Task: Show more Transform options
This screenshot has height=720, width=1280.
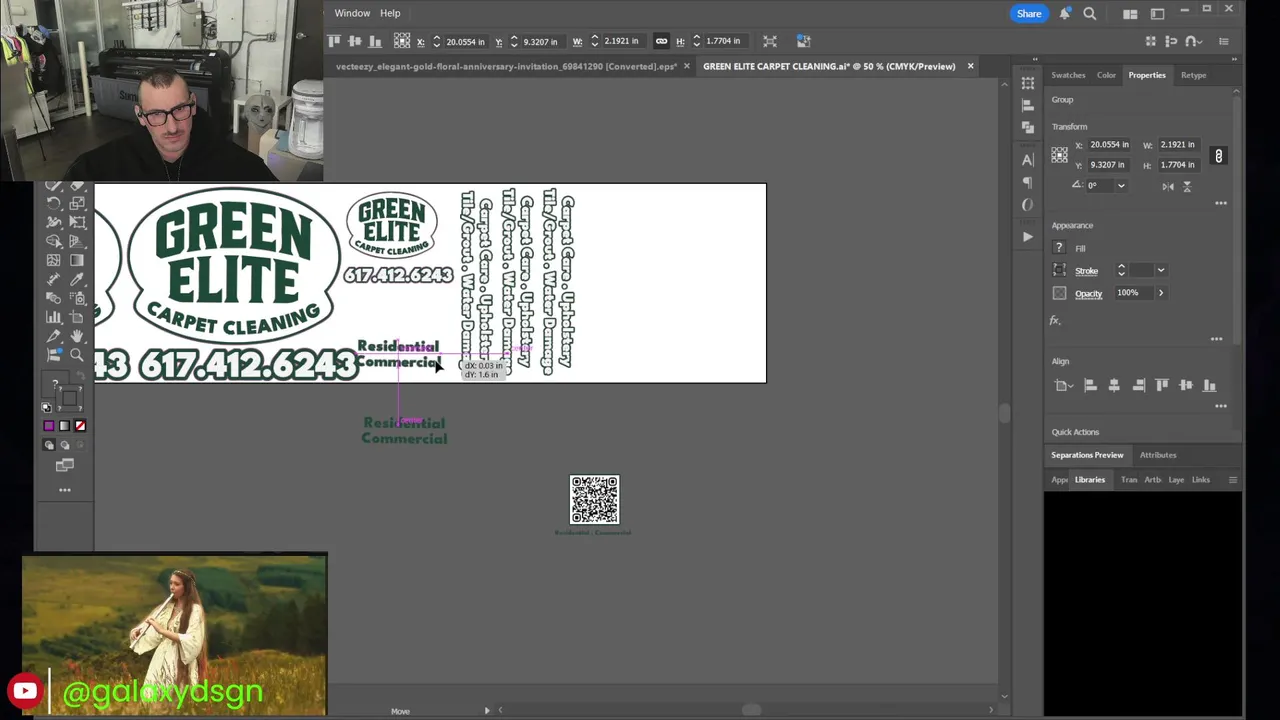Action: pos(1221,203)
